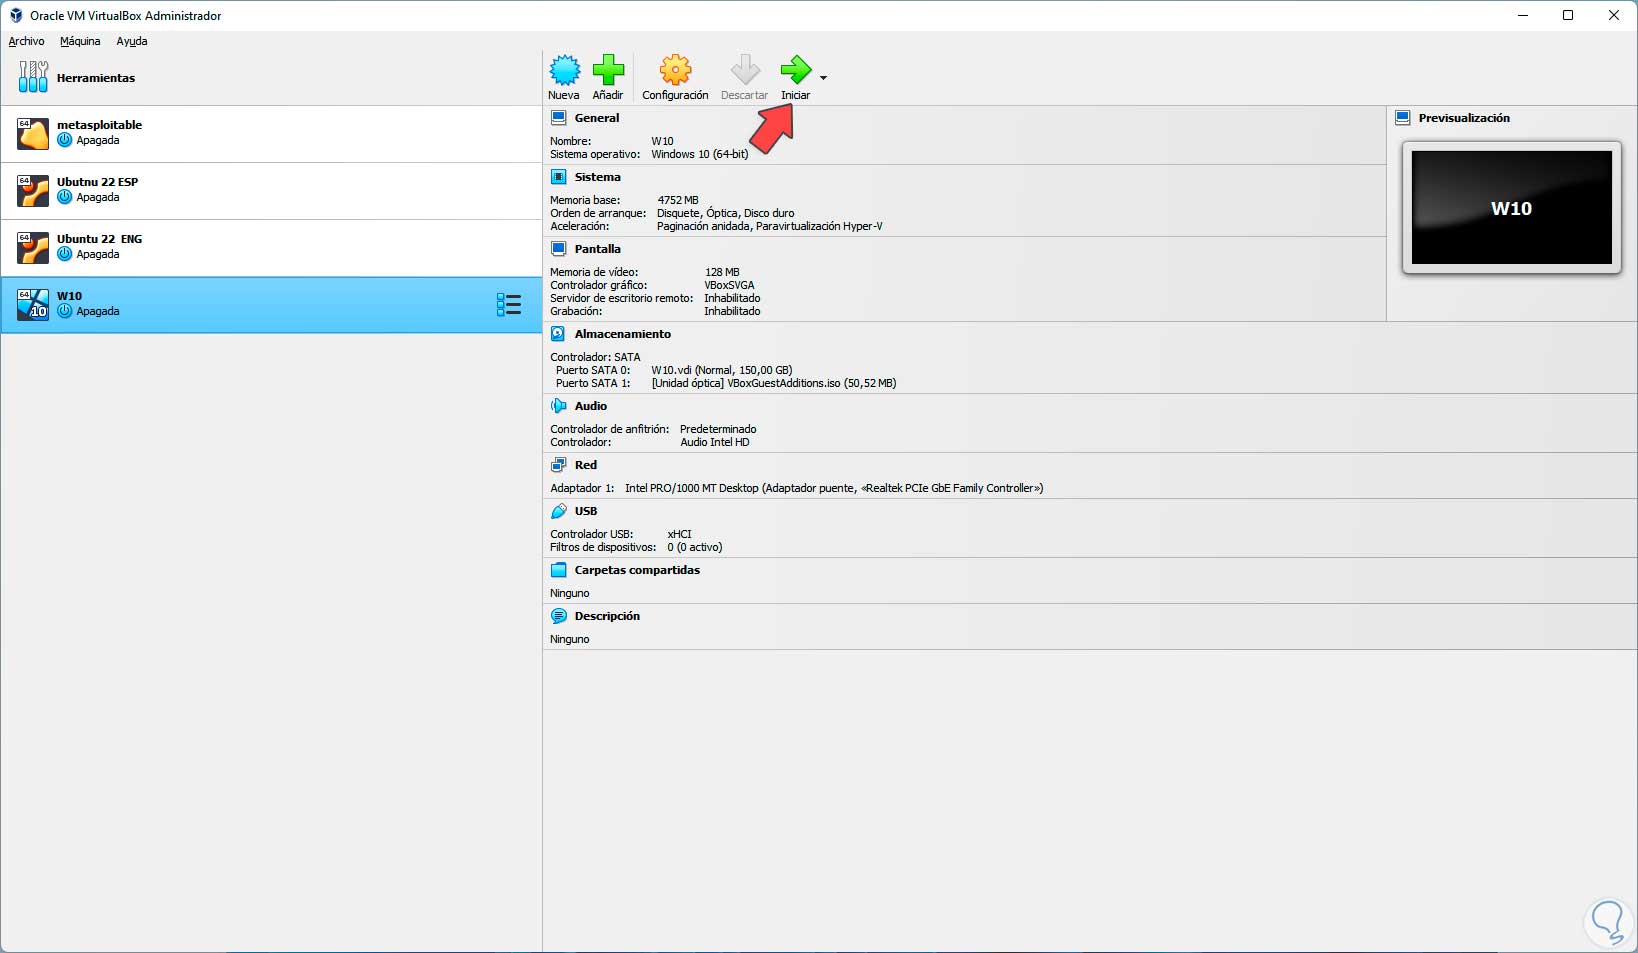
Task: Click the Audio Intel HD value
Action: 714,442
